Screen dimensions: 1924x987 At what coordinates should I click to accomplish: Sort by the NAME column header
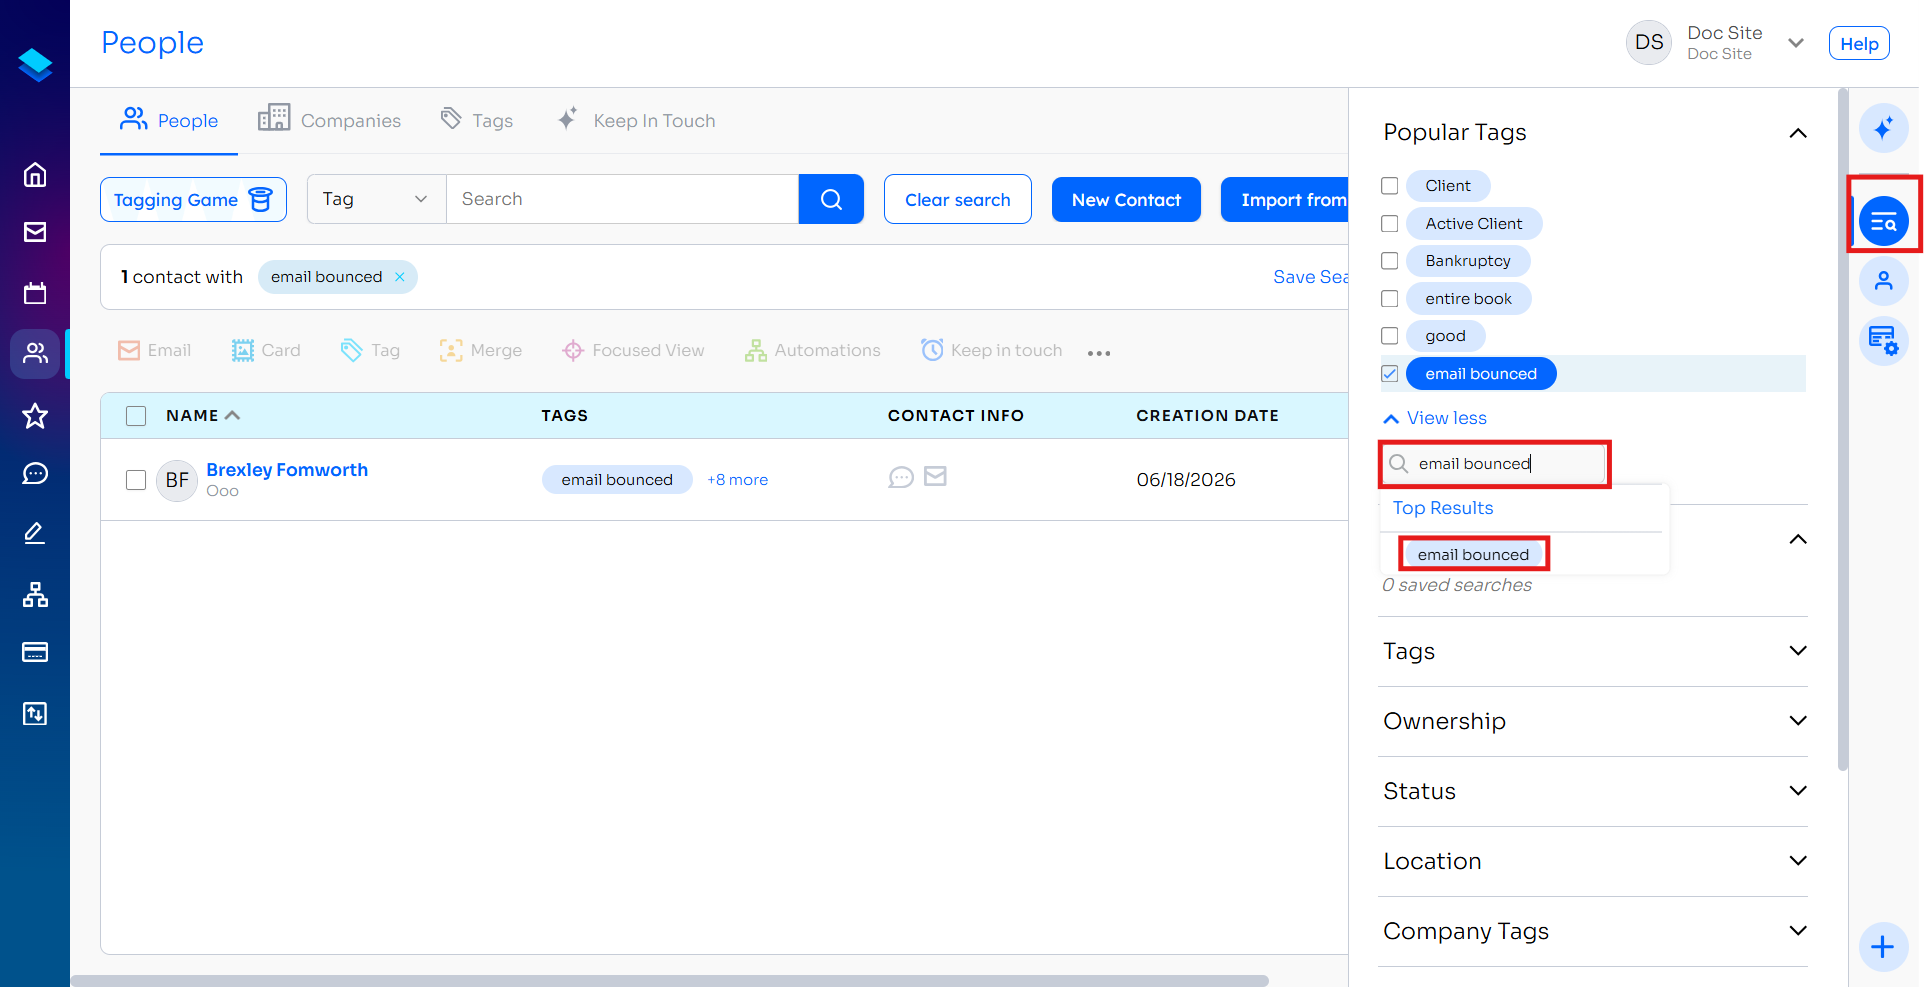(x=203, y=416)
